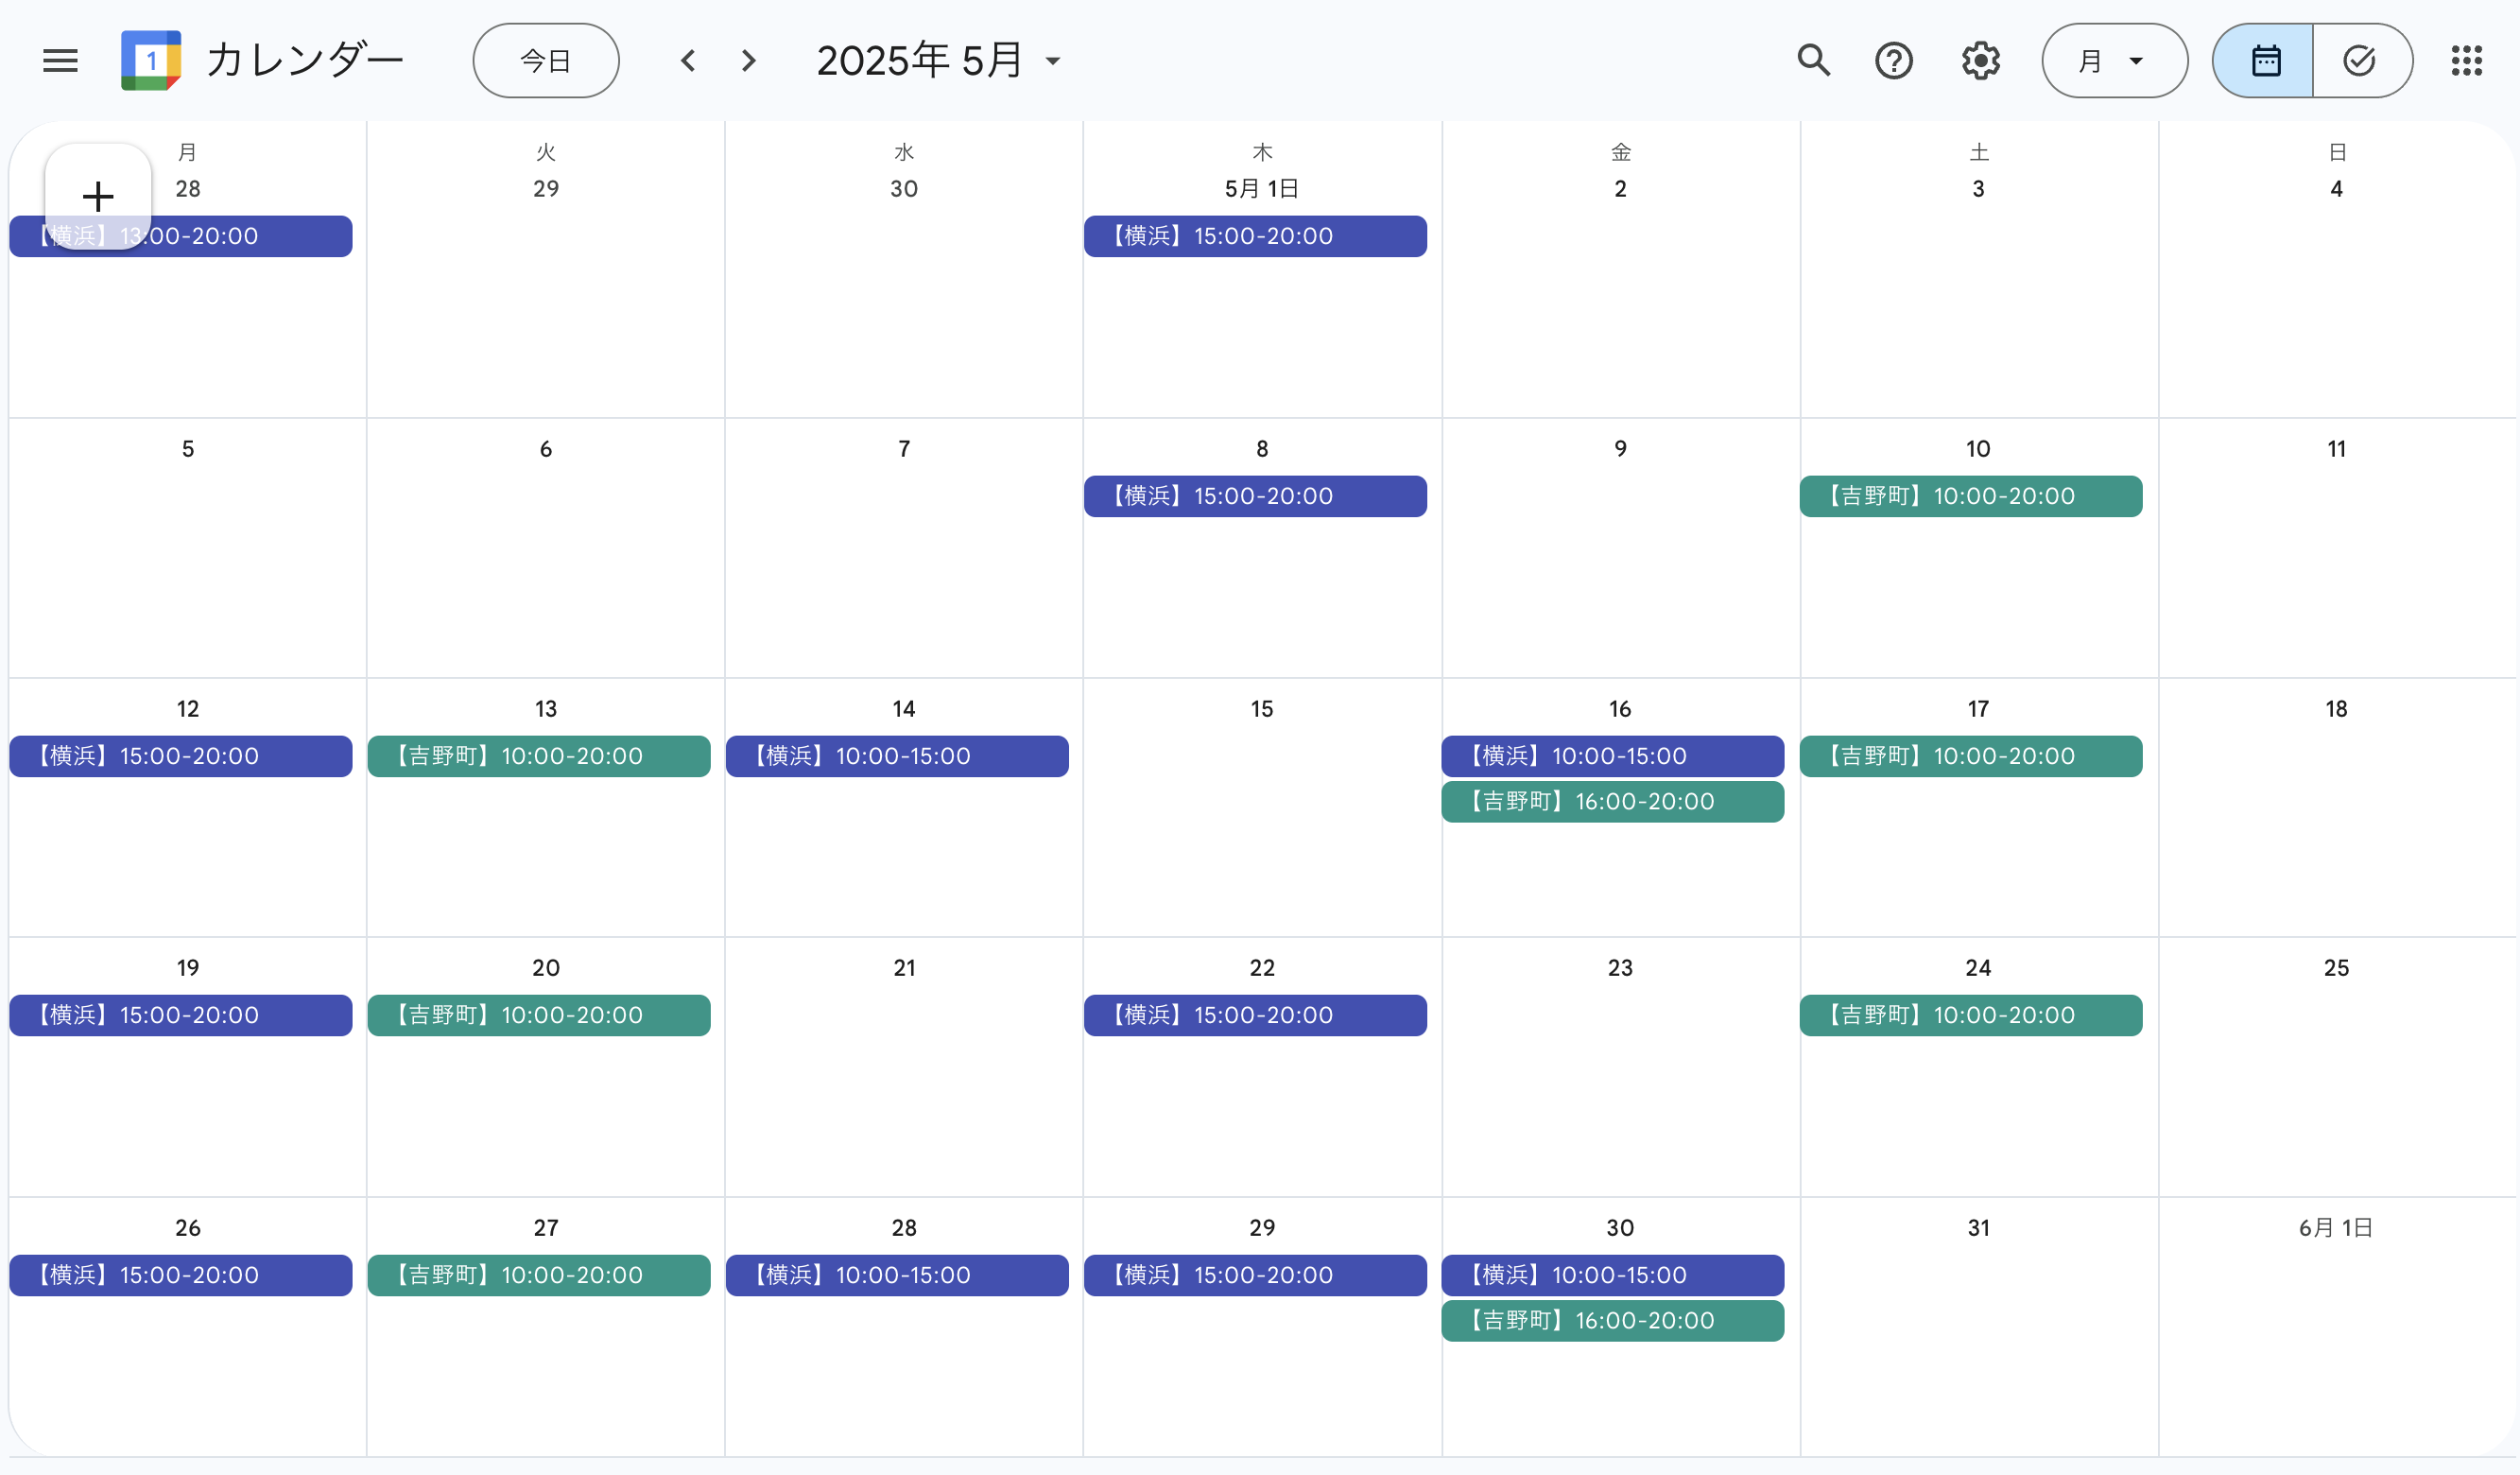Viewport: 2520px width, 1475px height.
Task: Select date 30 in April's row
Action: tap(904, 189)
